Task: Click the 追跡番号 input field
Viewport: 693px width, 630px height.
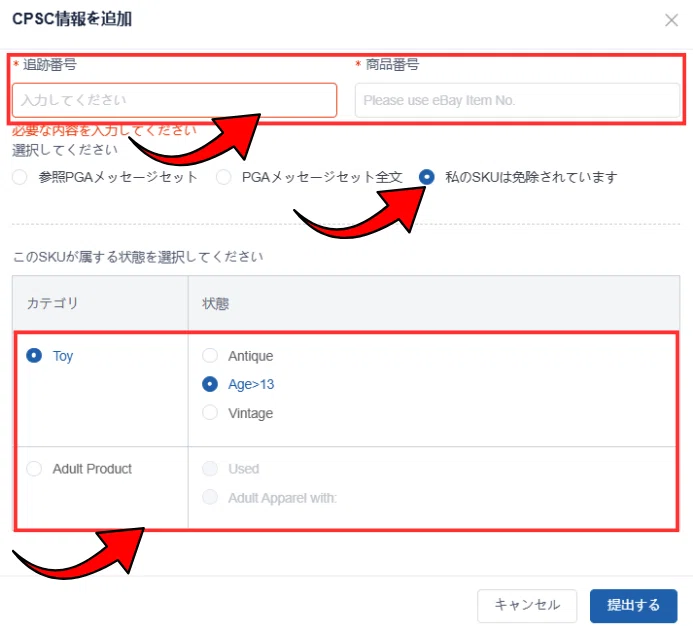Action: click(x=175, y=100)
